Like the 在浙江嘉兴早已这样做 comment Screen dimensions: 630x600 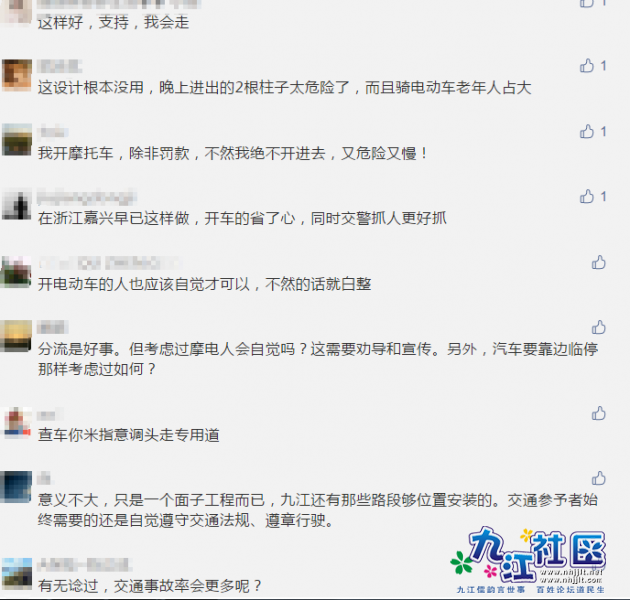pyautogui.click(x=587, y=197)
